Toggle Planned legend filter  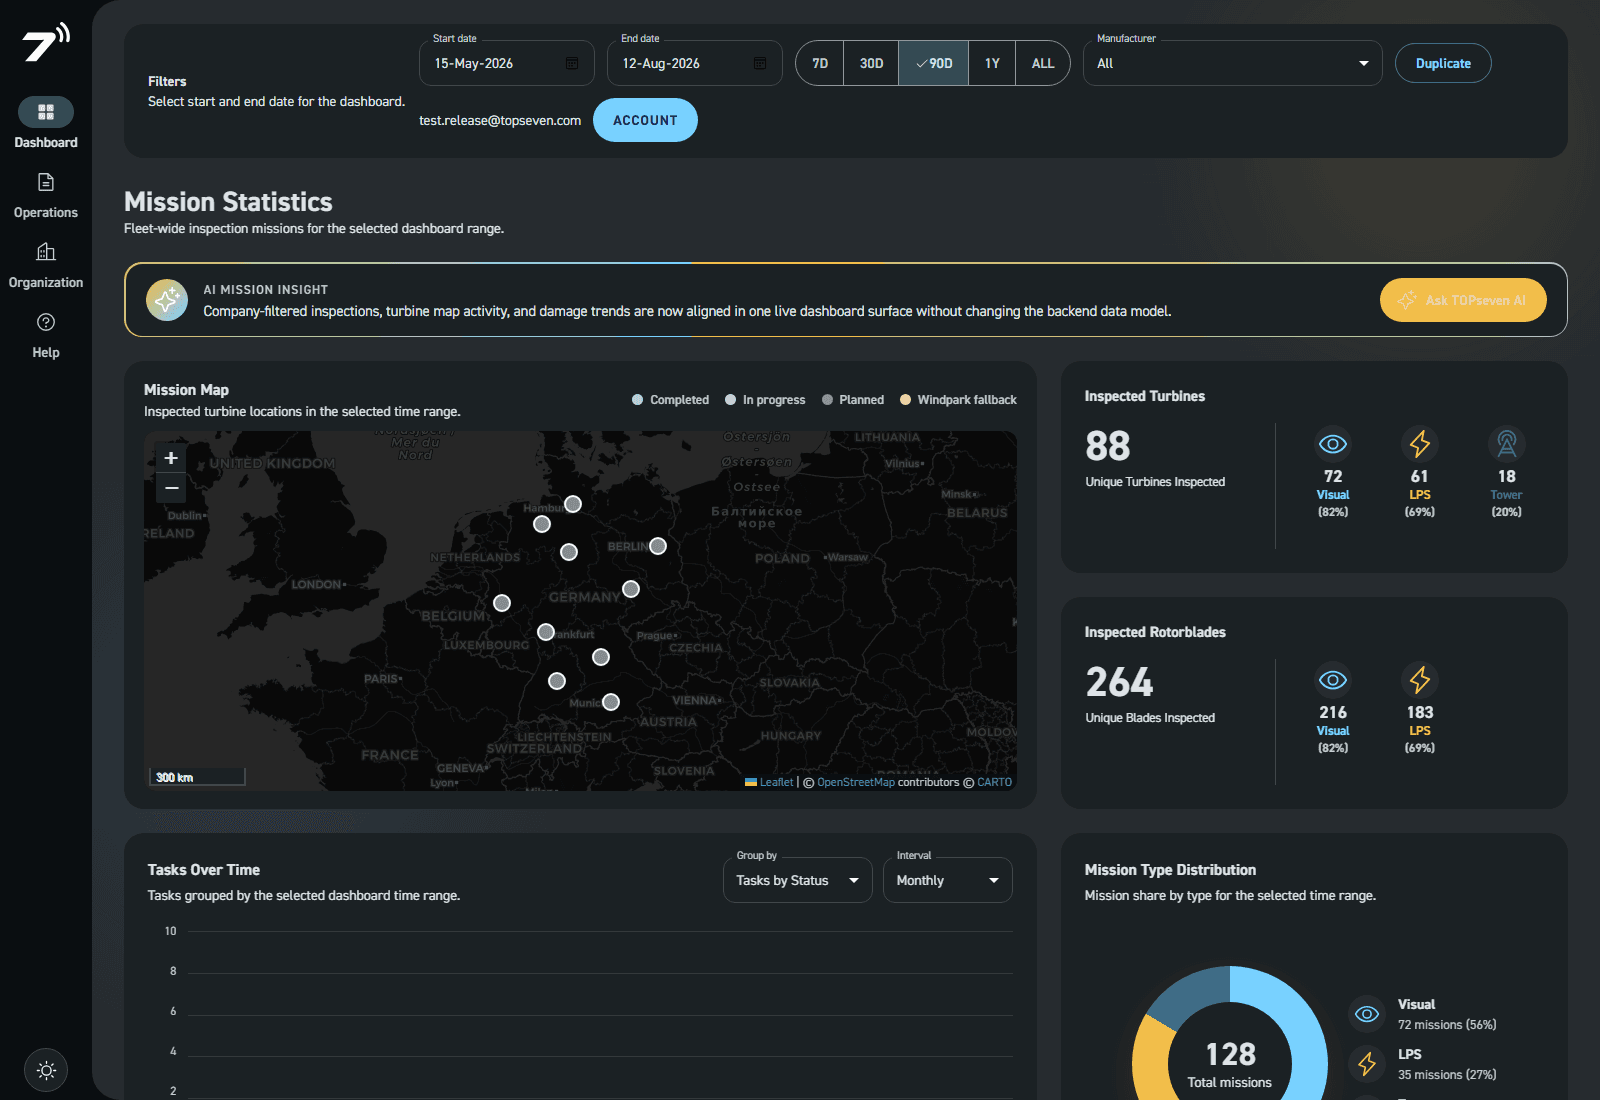coord(853,400)
